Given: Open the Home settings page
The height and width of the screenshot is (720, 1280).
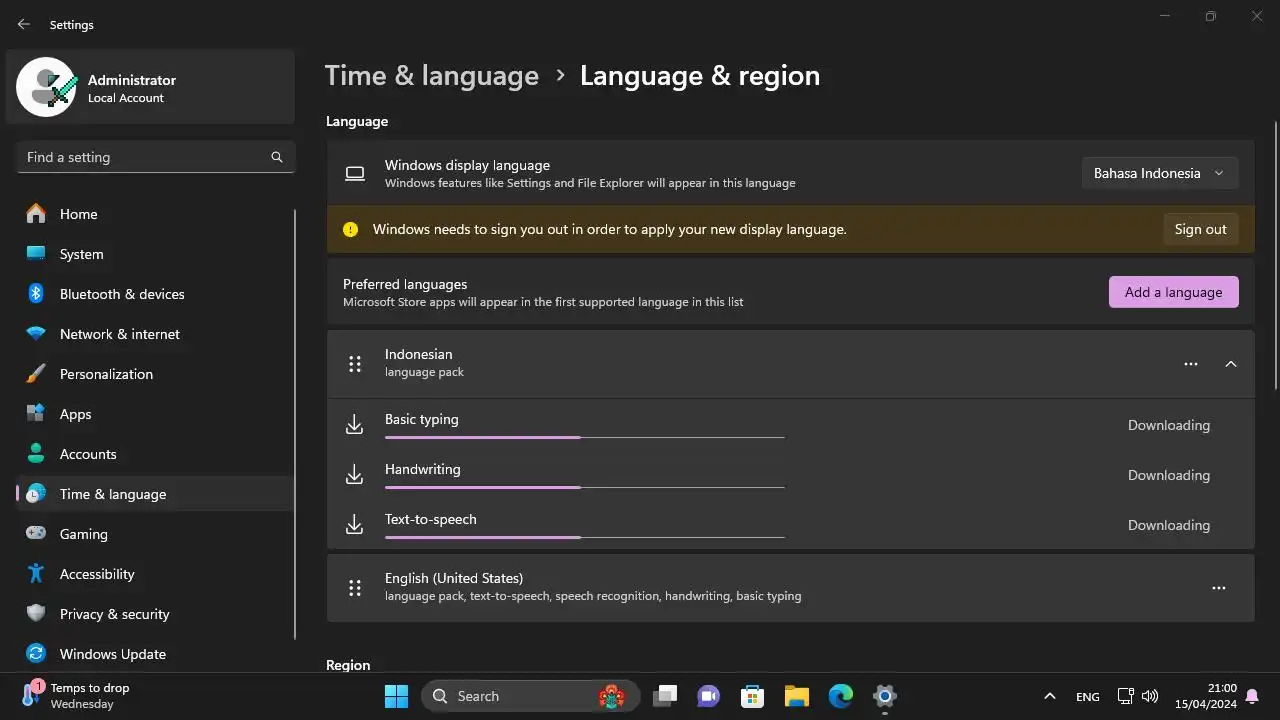Looking at the screenshot, I should 155,214.
